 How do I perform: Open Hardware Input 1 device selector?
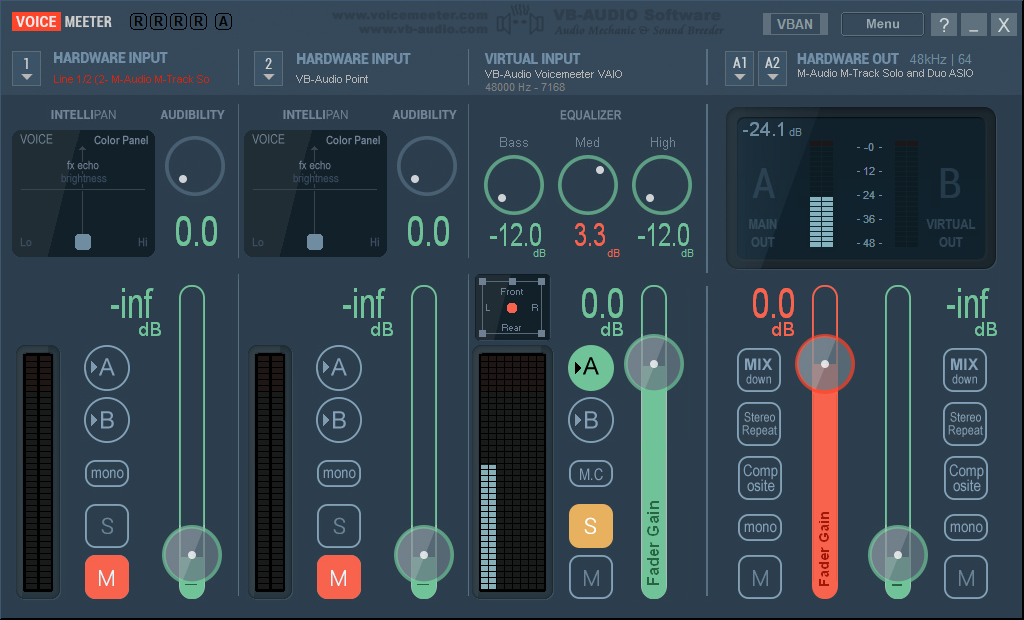tap(27, 68)
